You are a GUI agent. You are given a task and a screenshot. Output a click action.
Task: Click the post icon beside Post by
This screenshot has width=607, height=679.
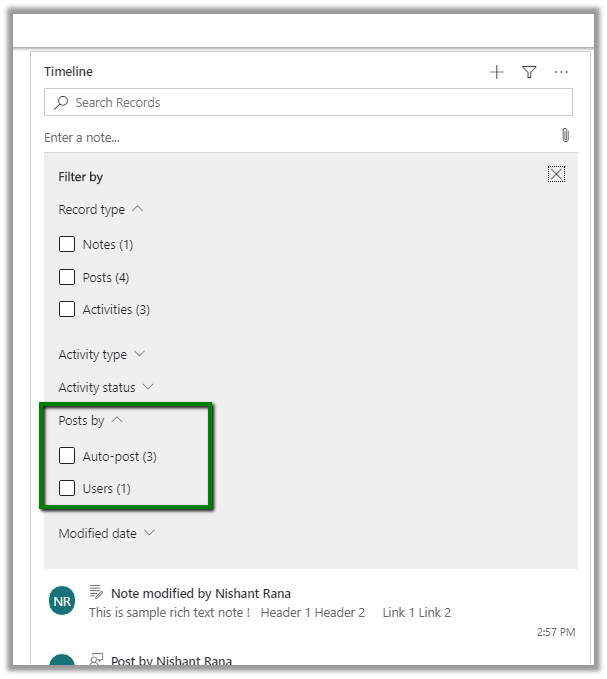coord(97,661)
